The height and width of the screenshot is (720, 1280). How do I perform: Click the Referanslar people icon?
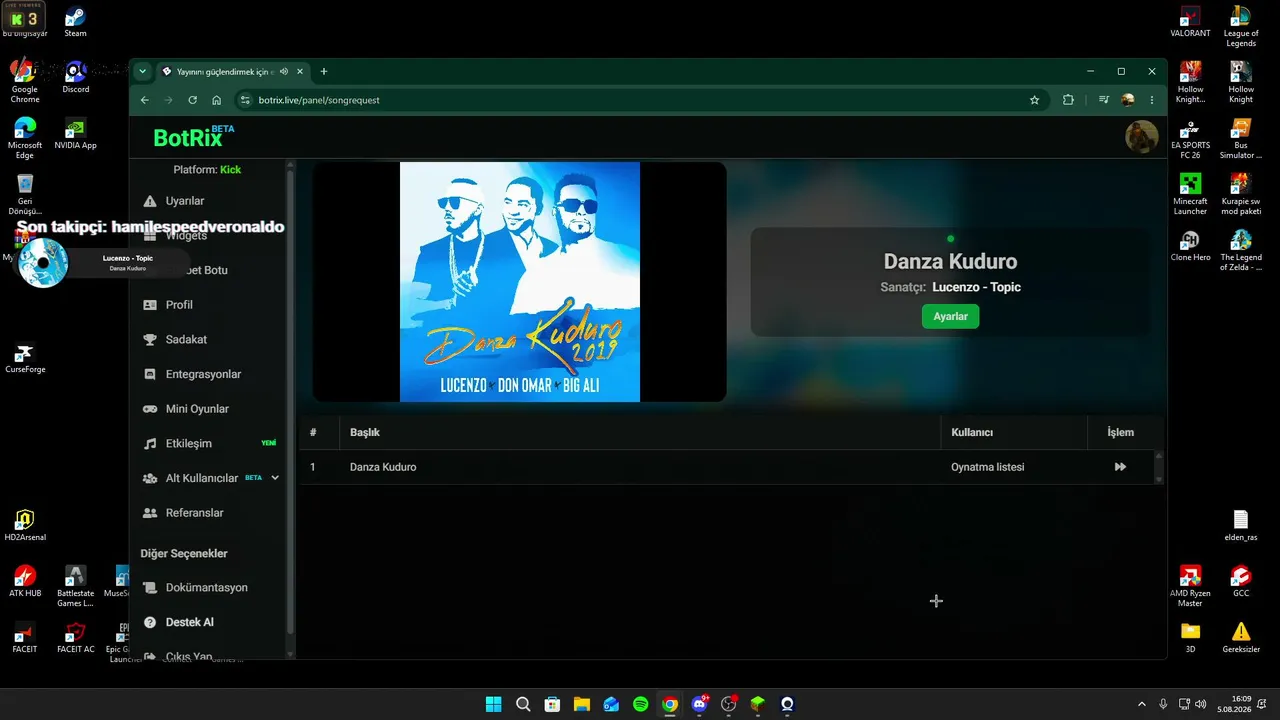[150, 513]
